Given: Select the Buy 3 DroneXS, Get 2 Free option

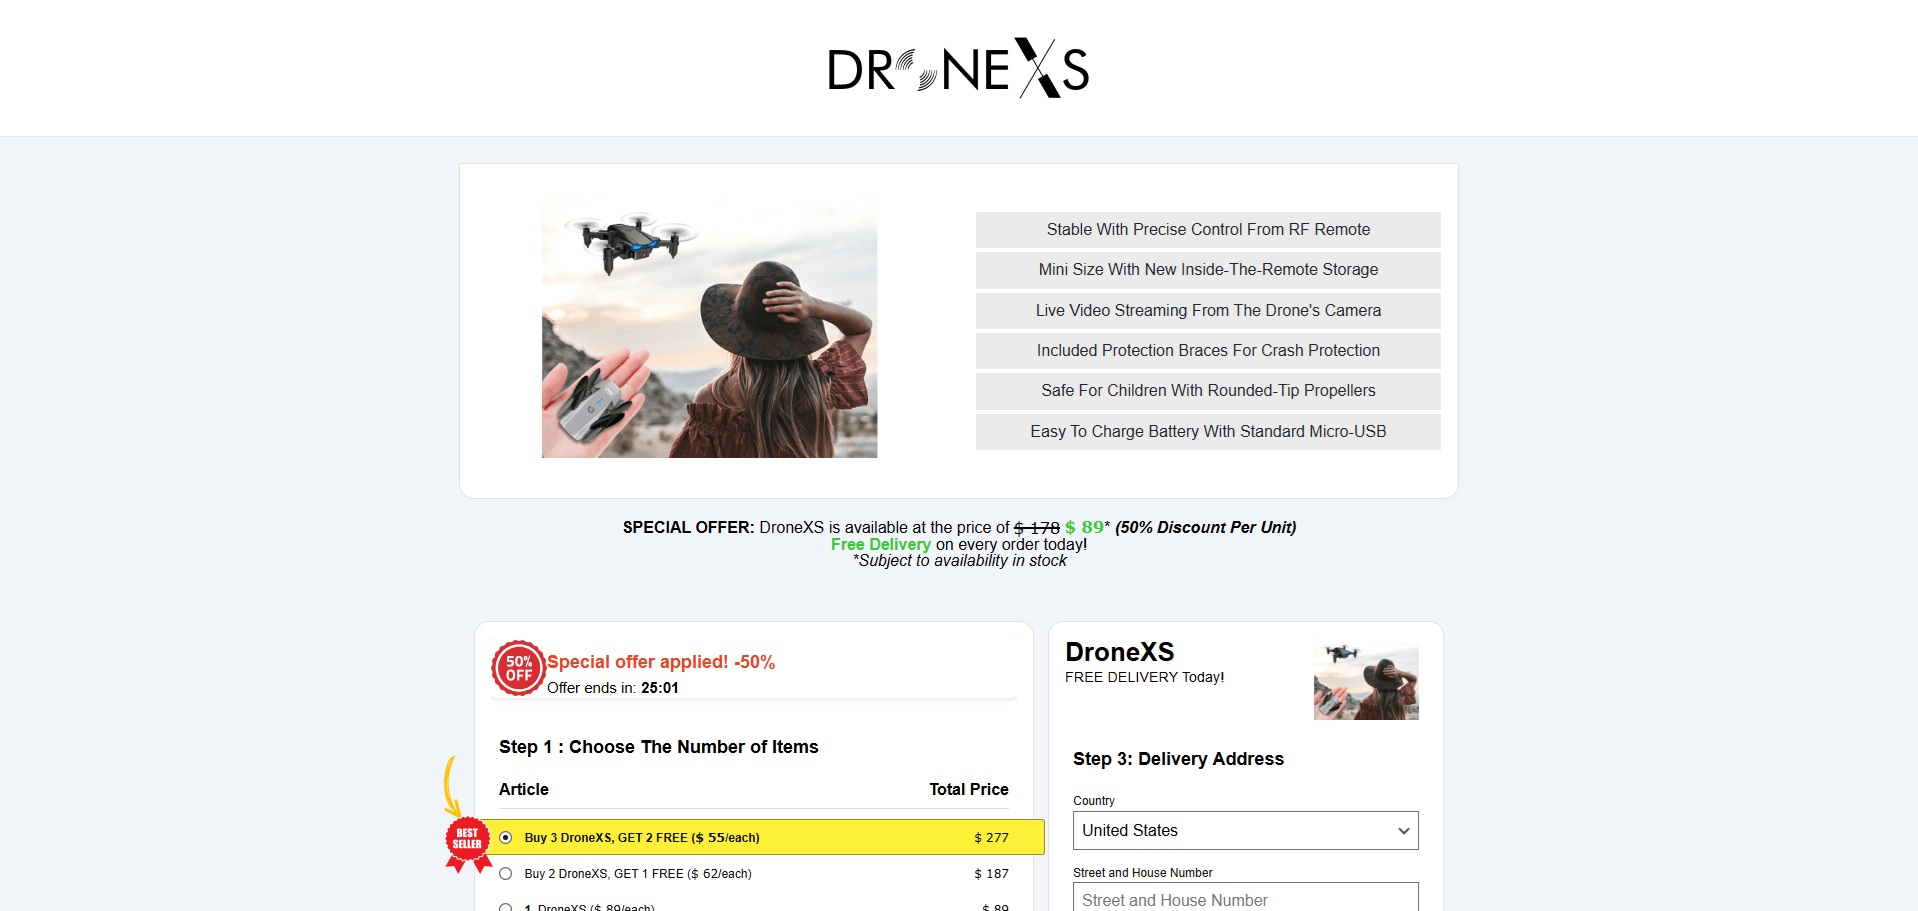Looking at the screenshot, I should 506,838.
